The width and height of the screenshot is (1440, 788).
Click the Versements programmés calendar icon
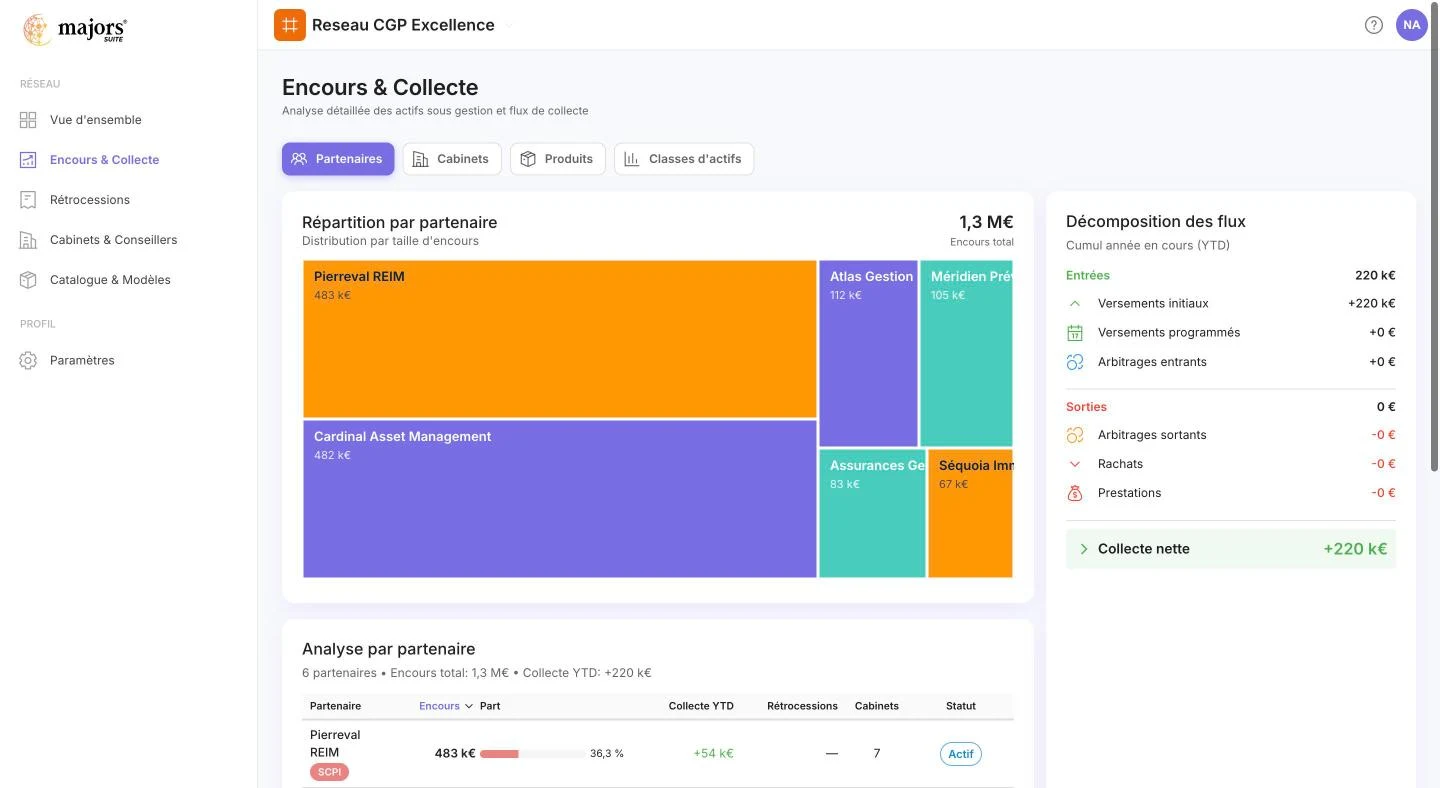(x=1075, y=333)
